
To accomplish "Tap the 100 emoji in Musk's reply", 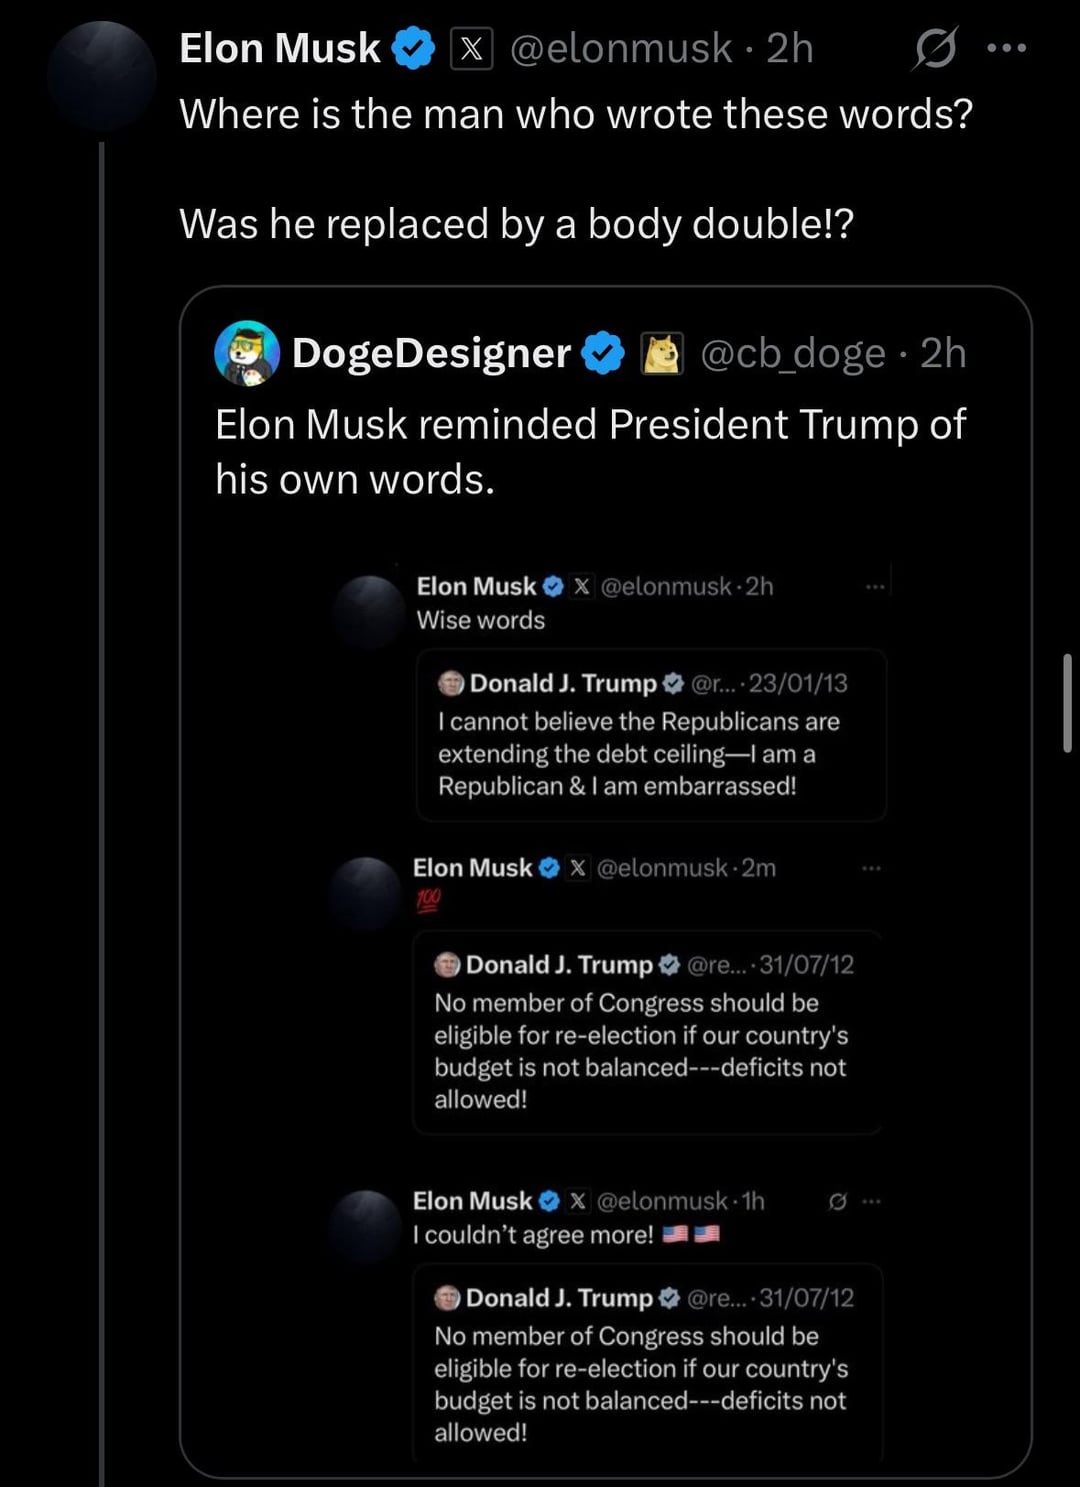I will click(428, 900).
